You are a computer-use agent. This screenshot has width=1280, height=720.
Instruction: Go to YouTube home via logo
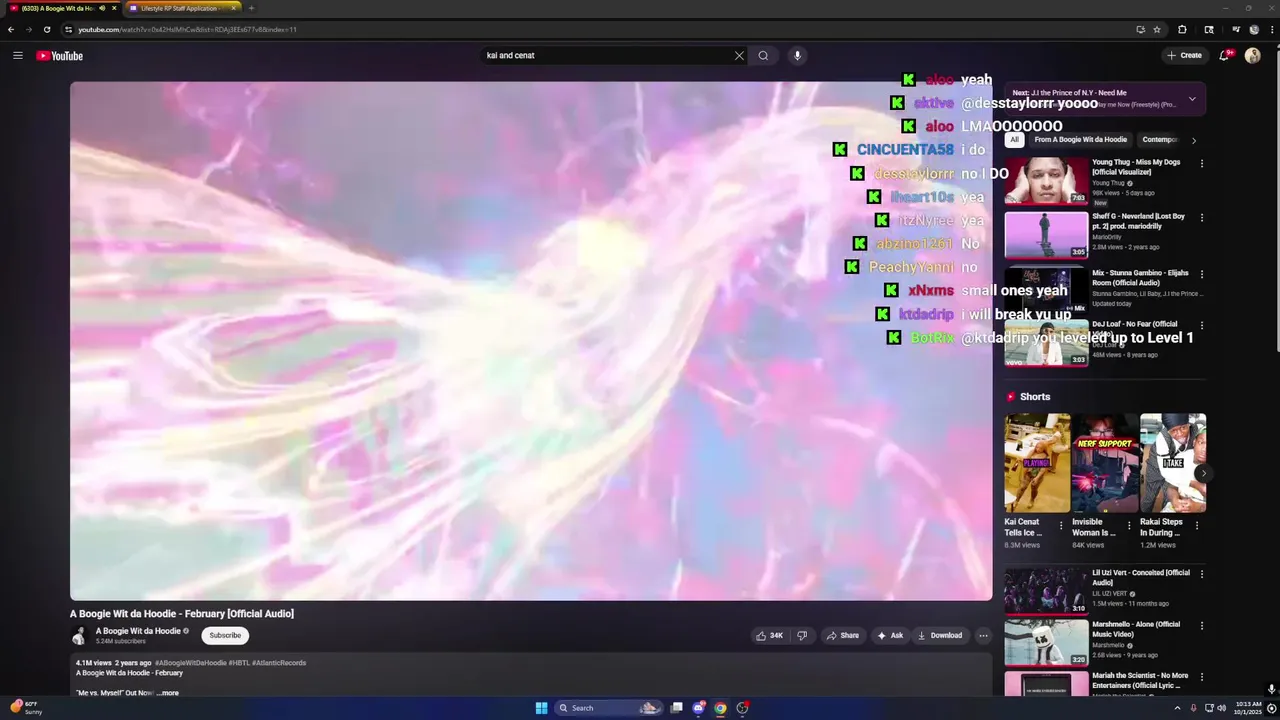pyautogui.click(x=60, y=56)
